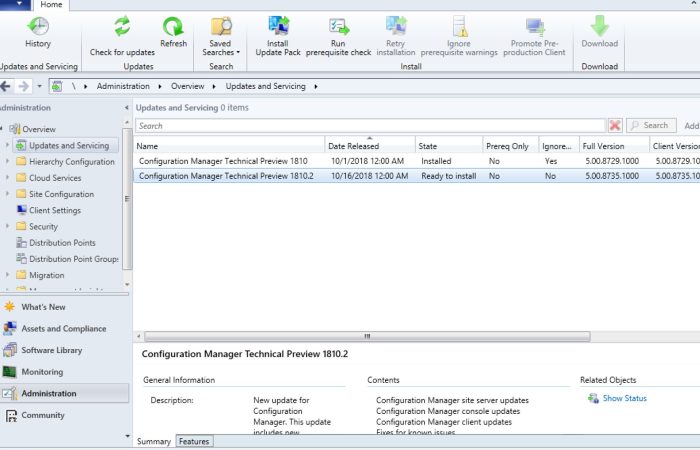
Task: Click the horizontal scrollbar thumb
Action: [367, 336]
